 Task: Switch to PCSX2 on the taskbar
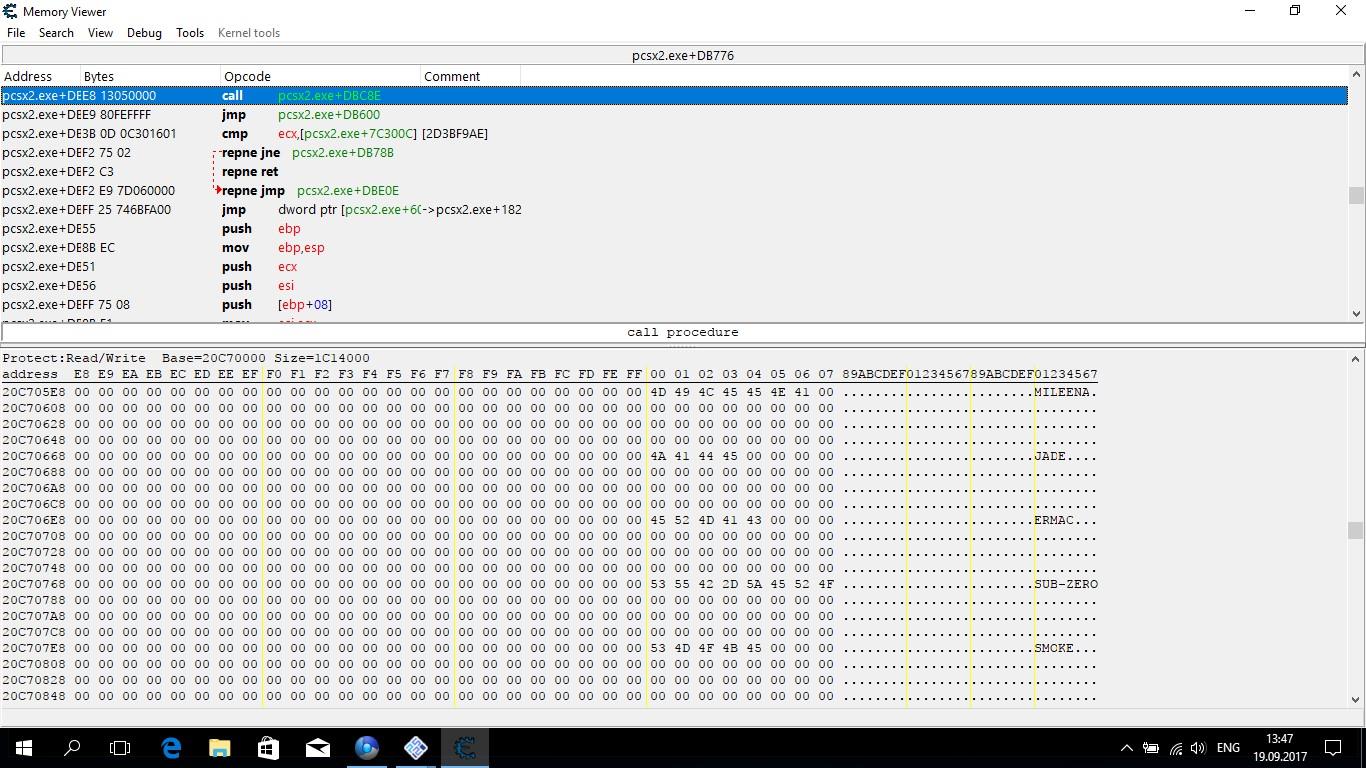tap(415, 747)
